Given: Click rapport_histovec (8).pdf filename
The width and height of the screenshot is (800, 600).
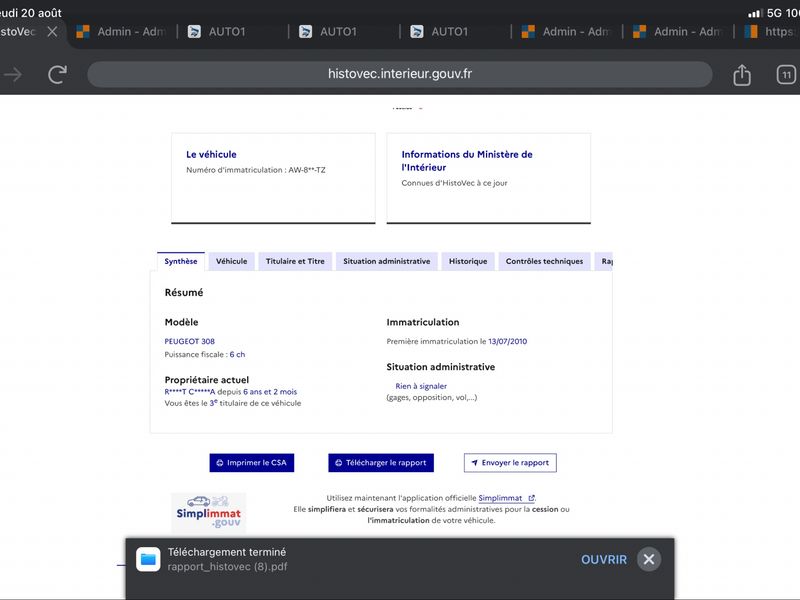Looking at the screenshot, I should pos(228,567).
